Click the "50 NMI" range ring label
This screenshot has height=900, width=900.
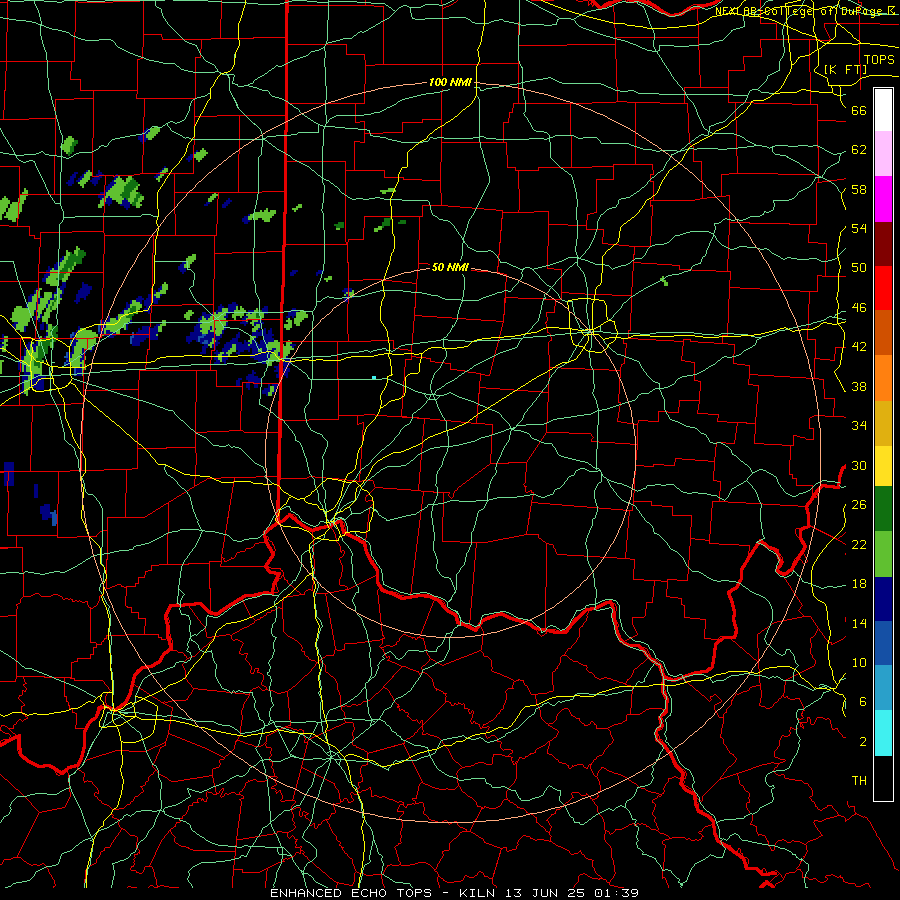point(450,267)
